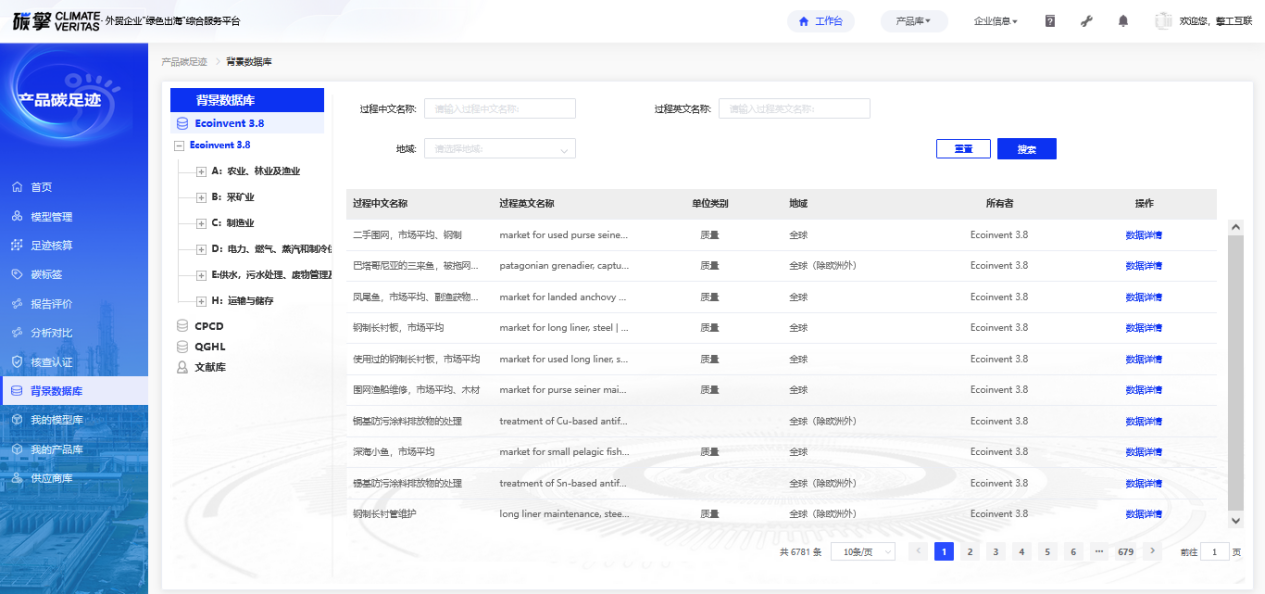Open 碳标签 tag item in sidebar

pos(45,274)
